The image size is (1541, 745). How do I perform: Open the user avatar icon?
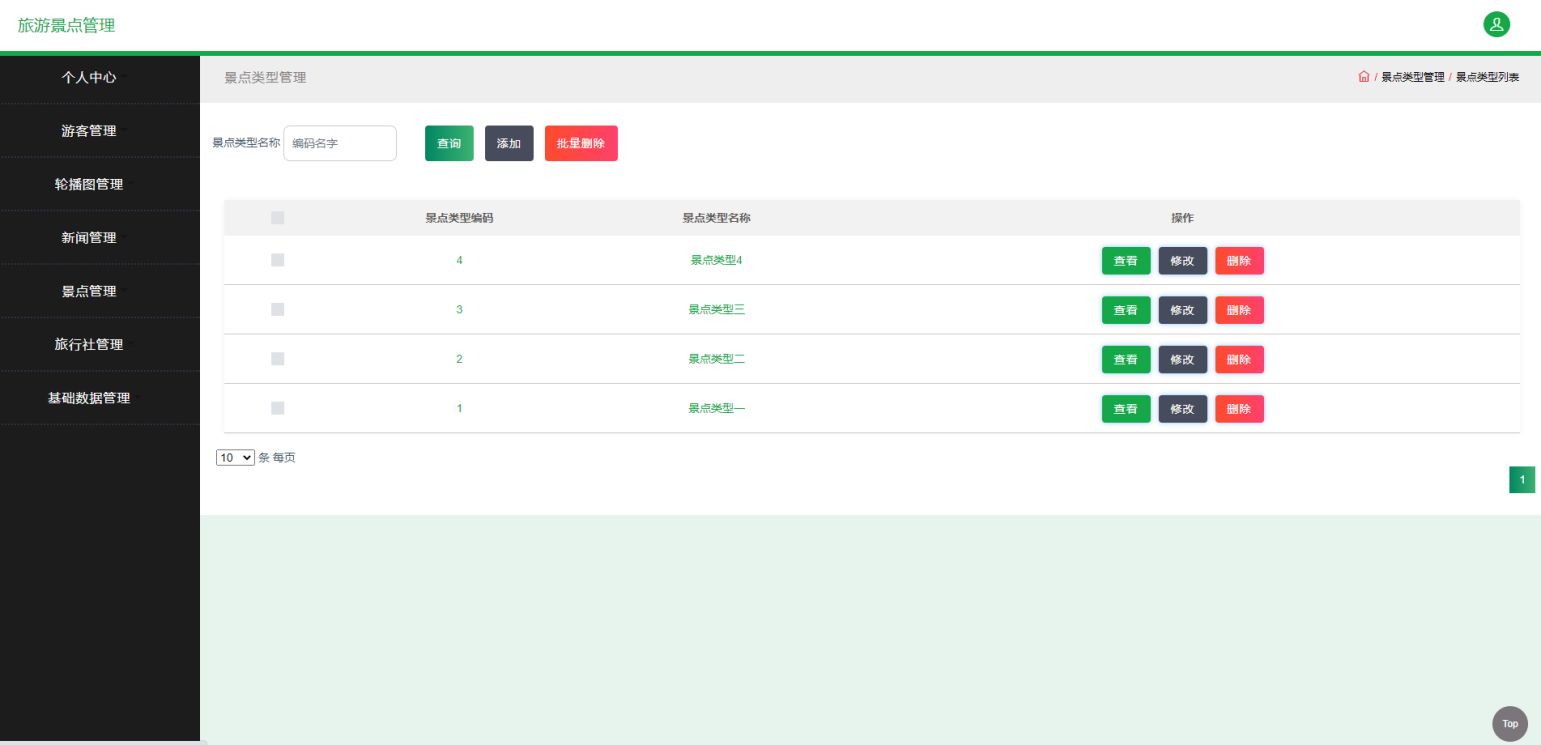click(x=1497, y=25)
